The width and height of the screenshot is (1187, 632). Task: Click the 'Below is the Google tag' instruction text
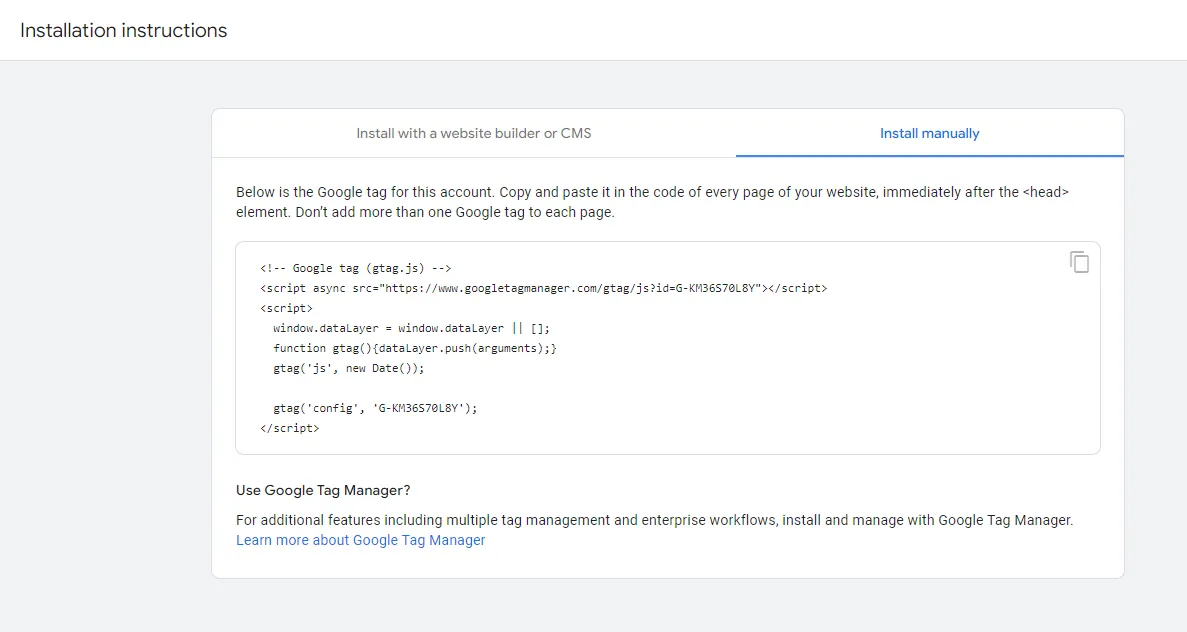click(400, 192)
